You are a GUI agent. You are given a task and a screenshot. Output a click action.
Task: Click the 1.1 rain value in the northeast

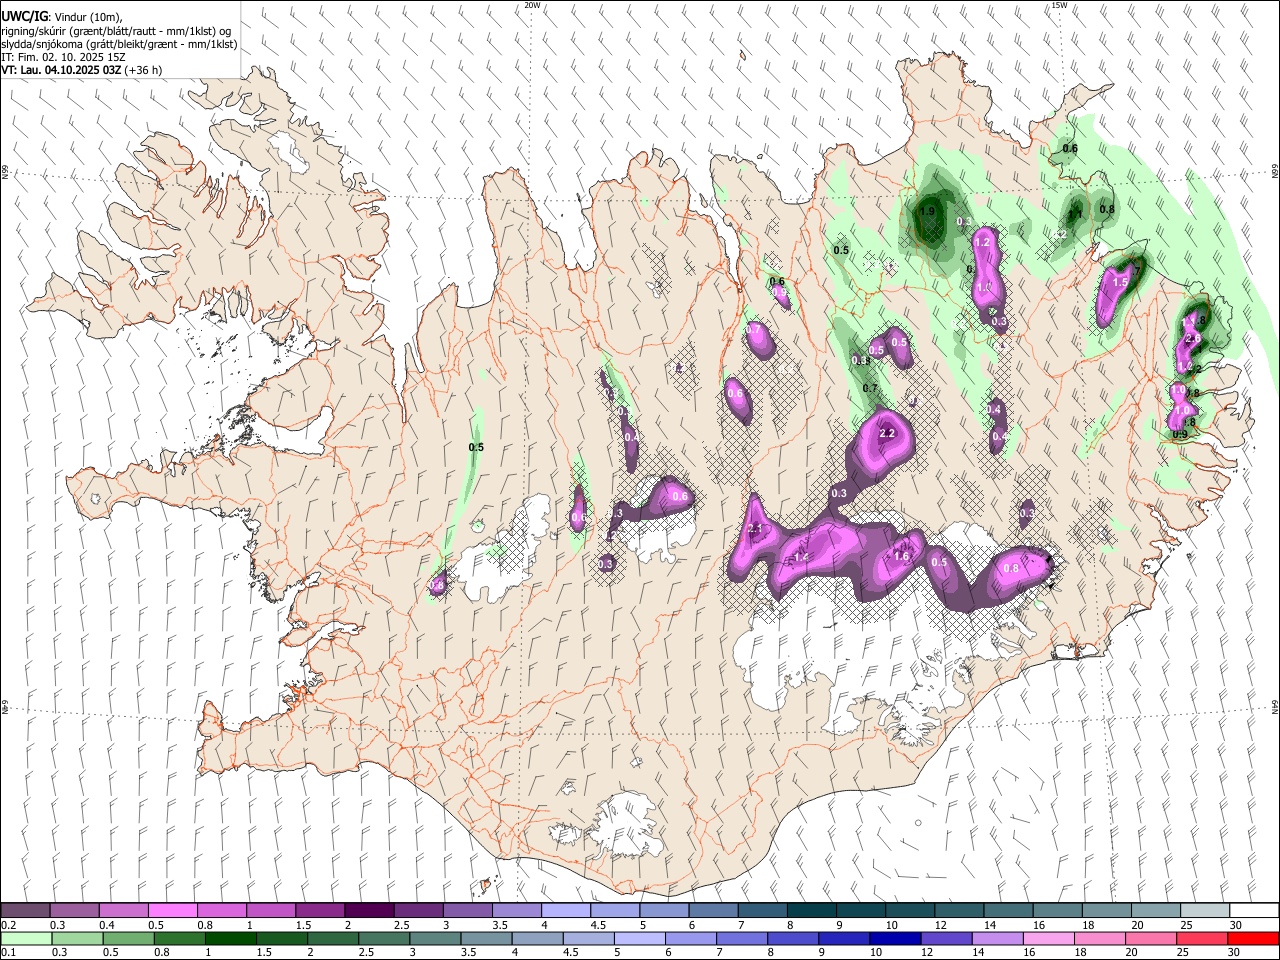tap(1076, 213)
